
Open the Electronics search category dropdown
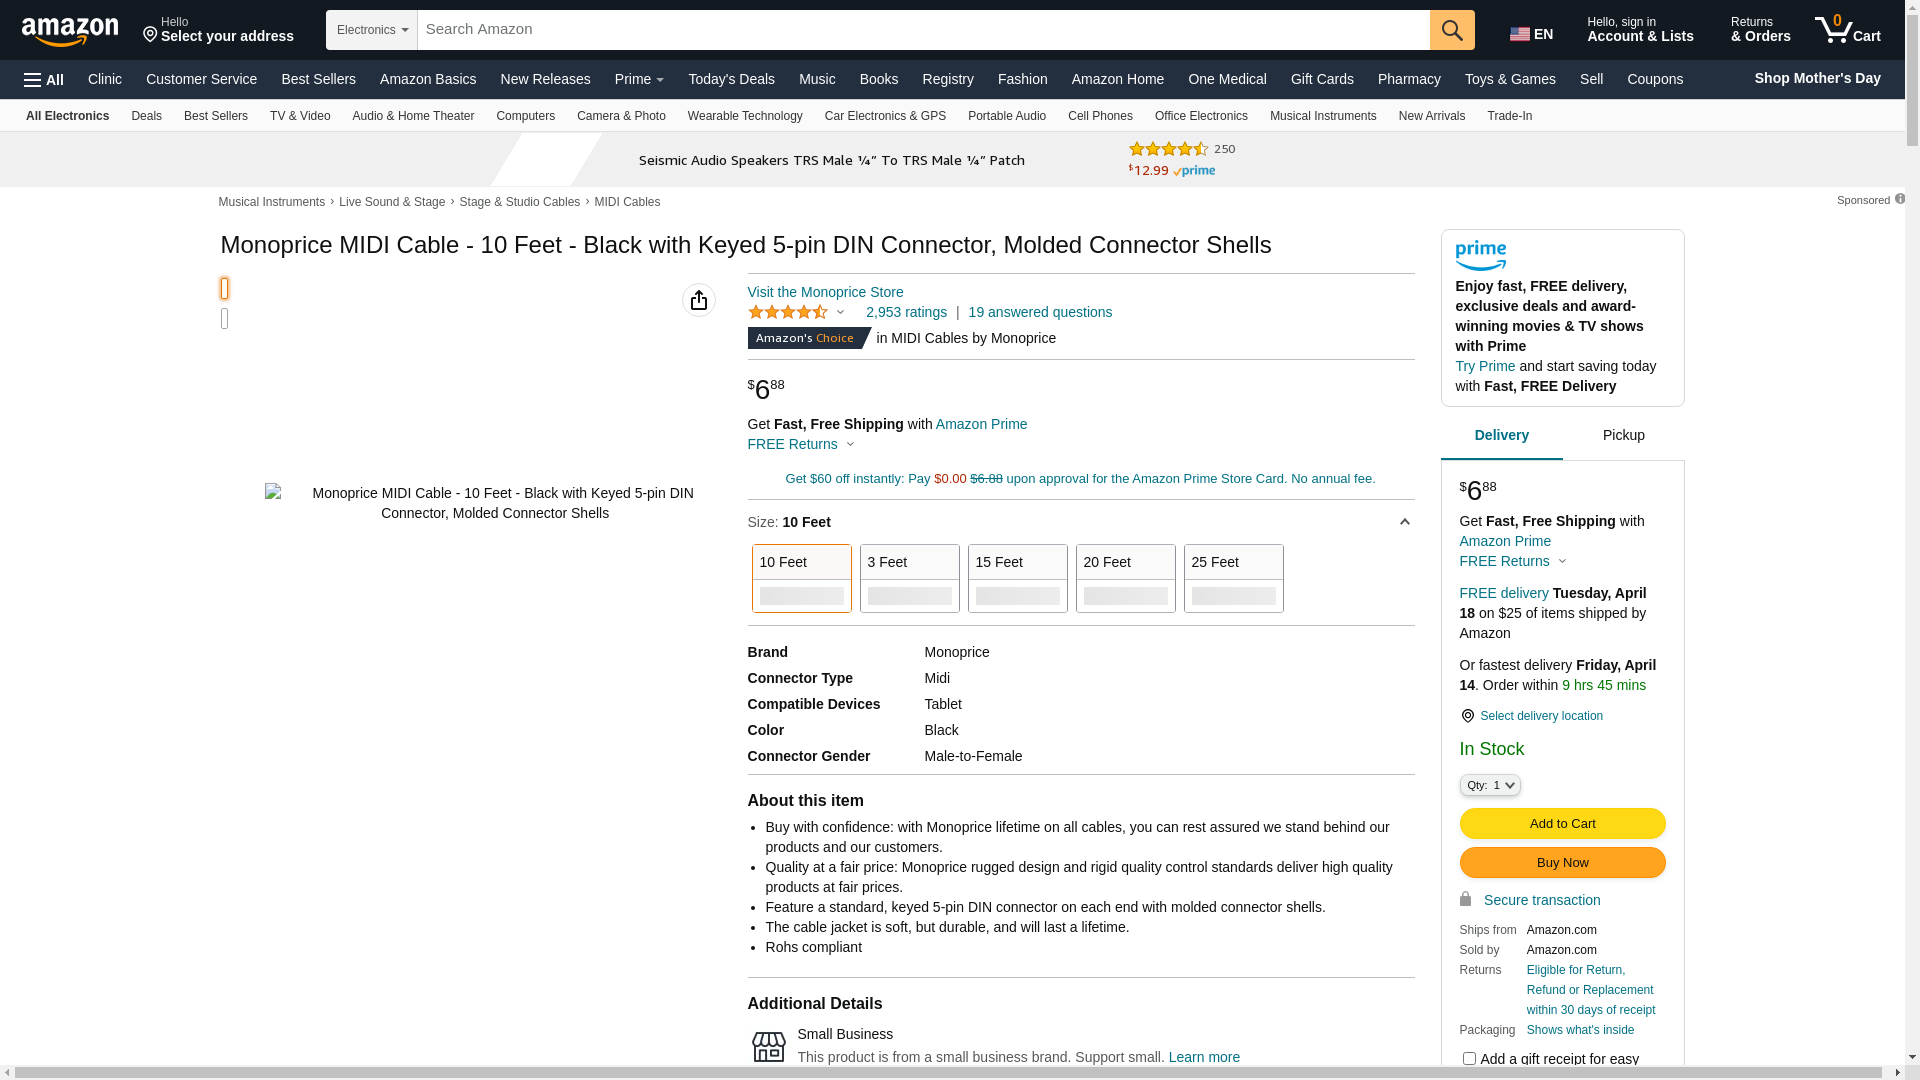click(x=372, y=30)
